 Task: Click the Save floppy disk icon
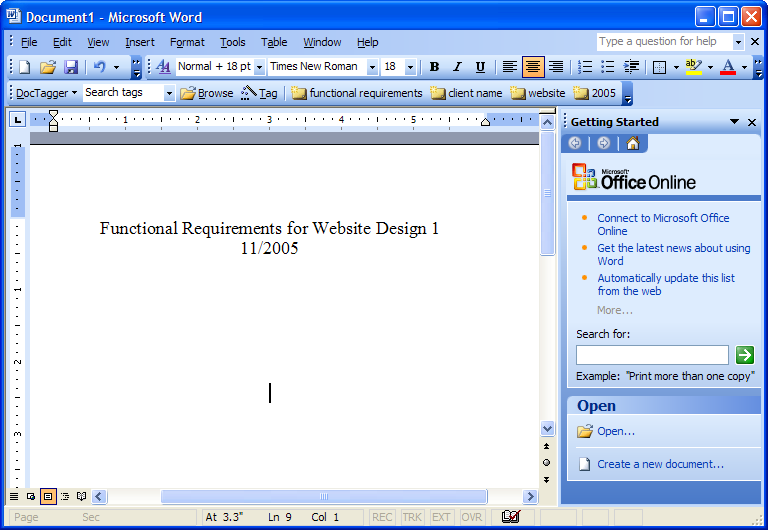pyautogui.click(x=71, y=67)
